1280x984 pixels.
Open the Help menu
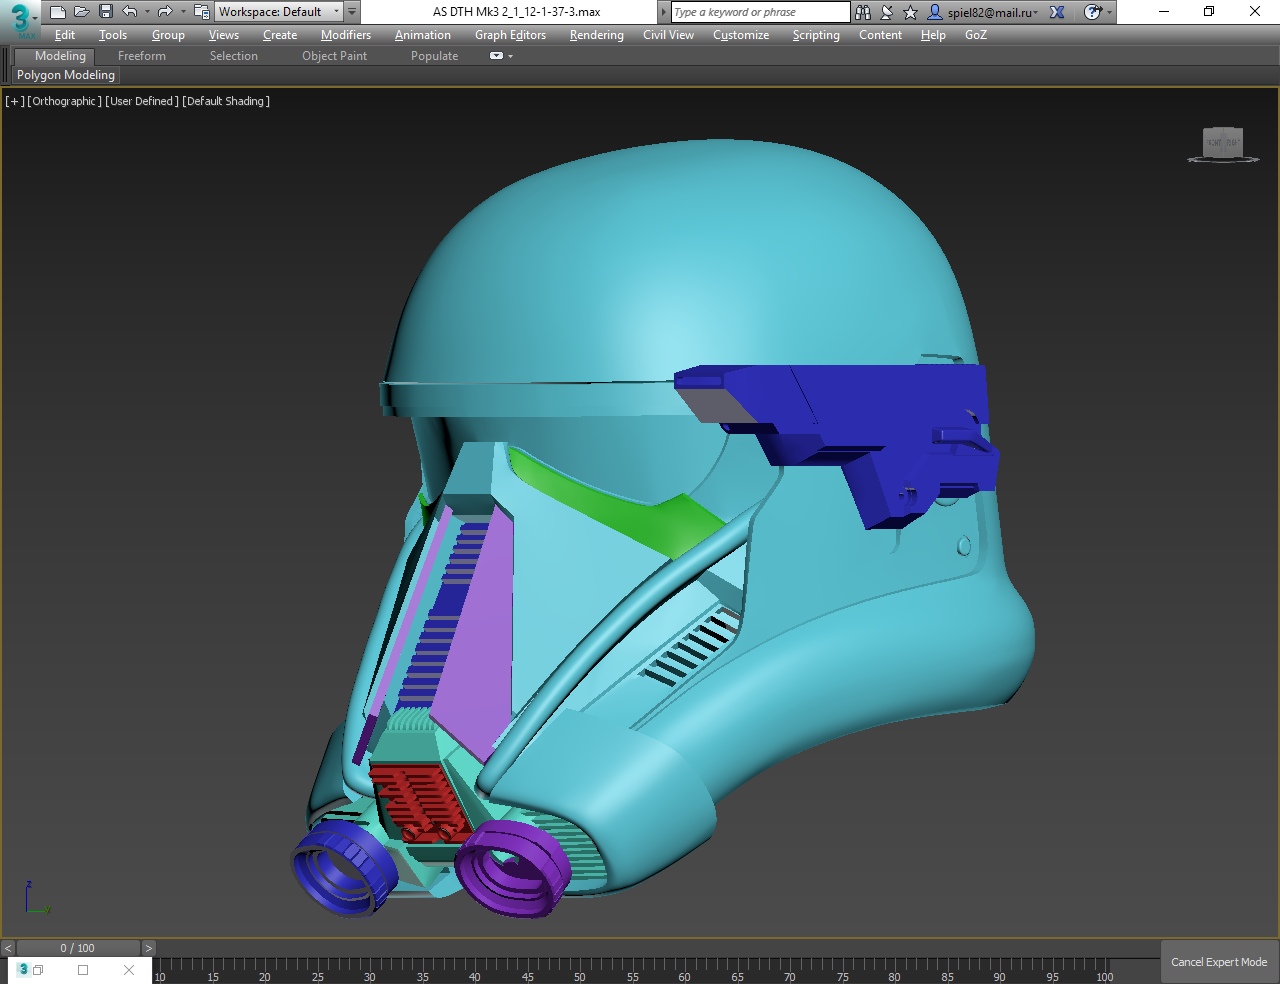pyautogui.click(x=933, y=35)
